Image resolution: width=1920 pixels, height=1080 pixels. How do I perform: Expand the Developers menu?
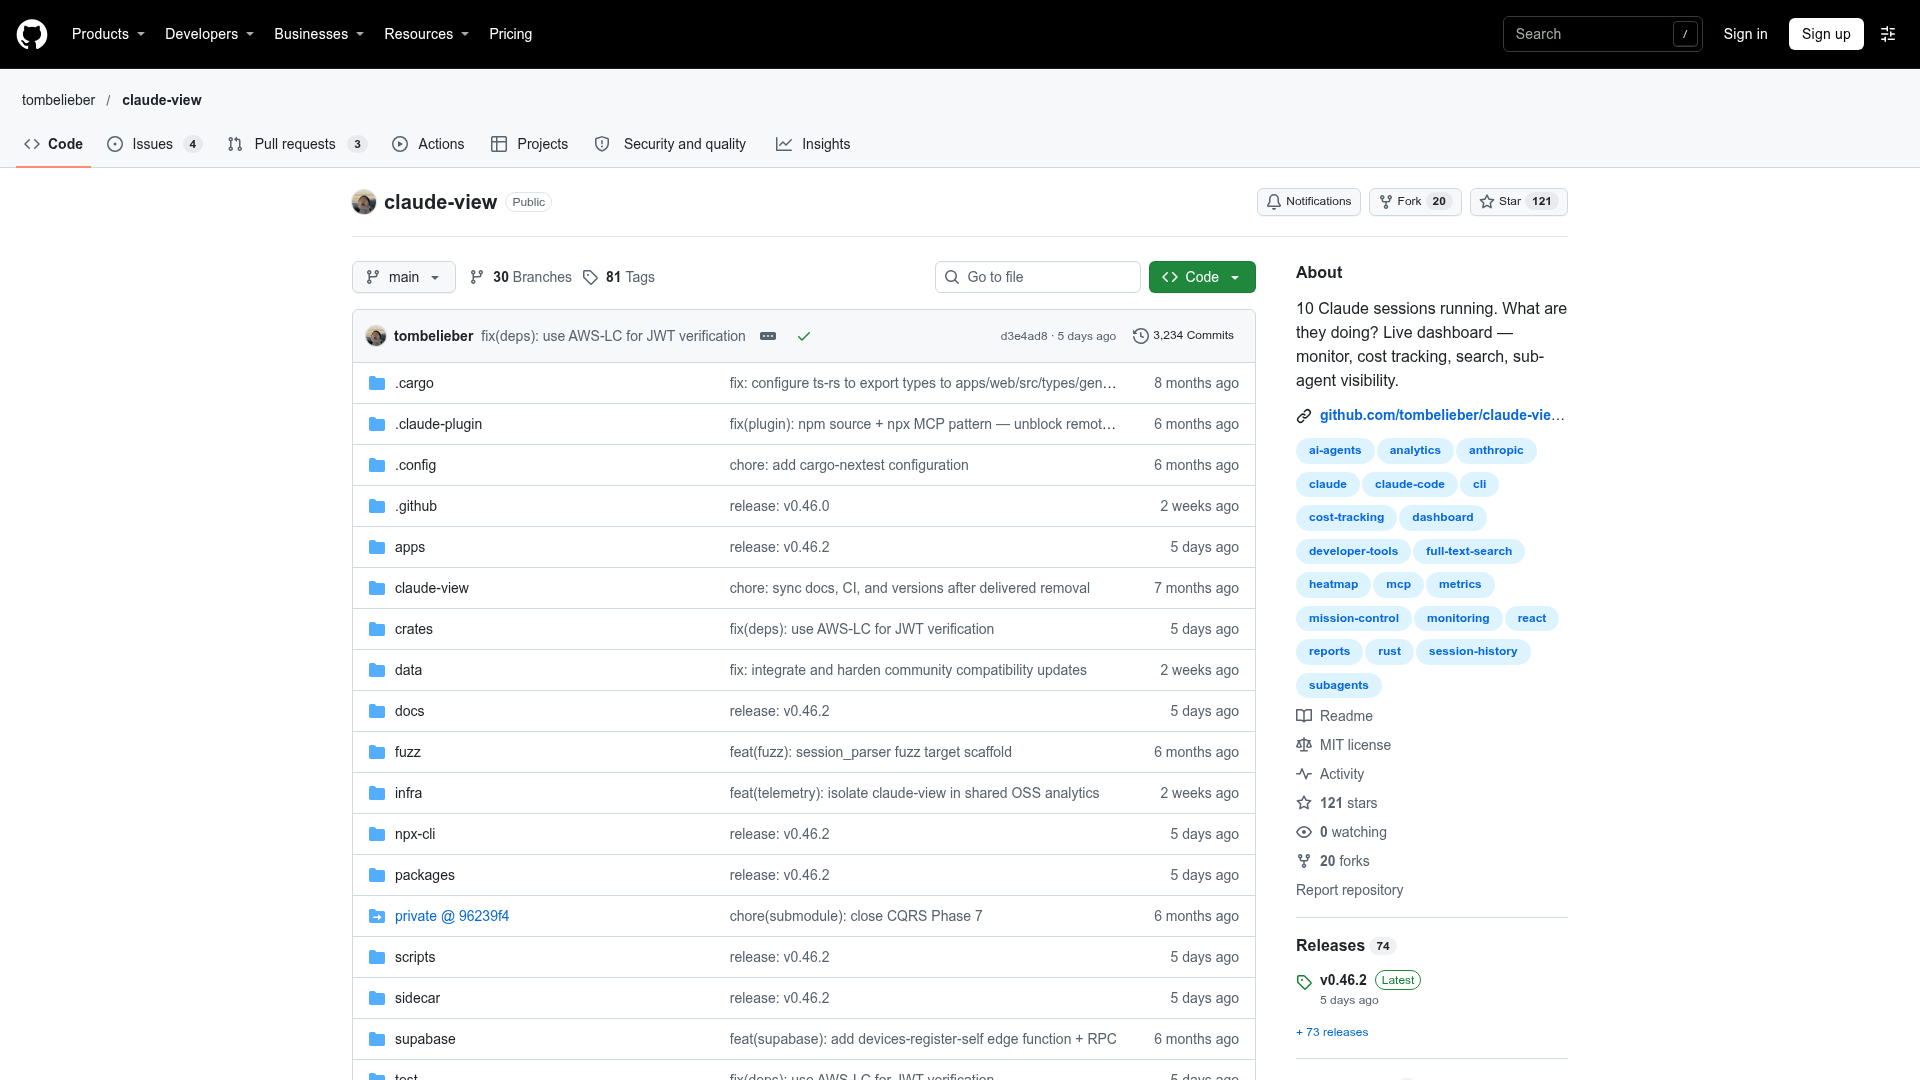pyautogui.click(x=209, y=34)
